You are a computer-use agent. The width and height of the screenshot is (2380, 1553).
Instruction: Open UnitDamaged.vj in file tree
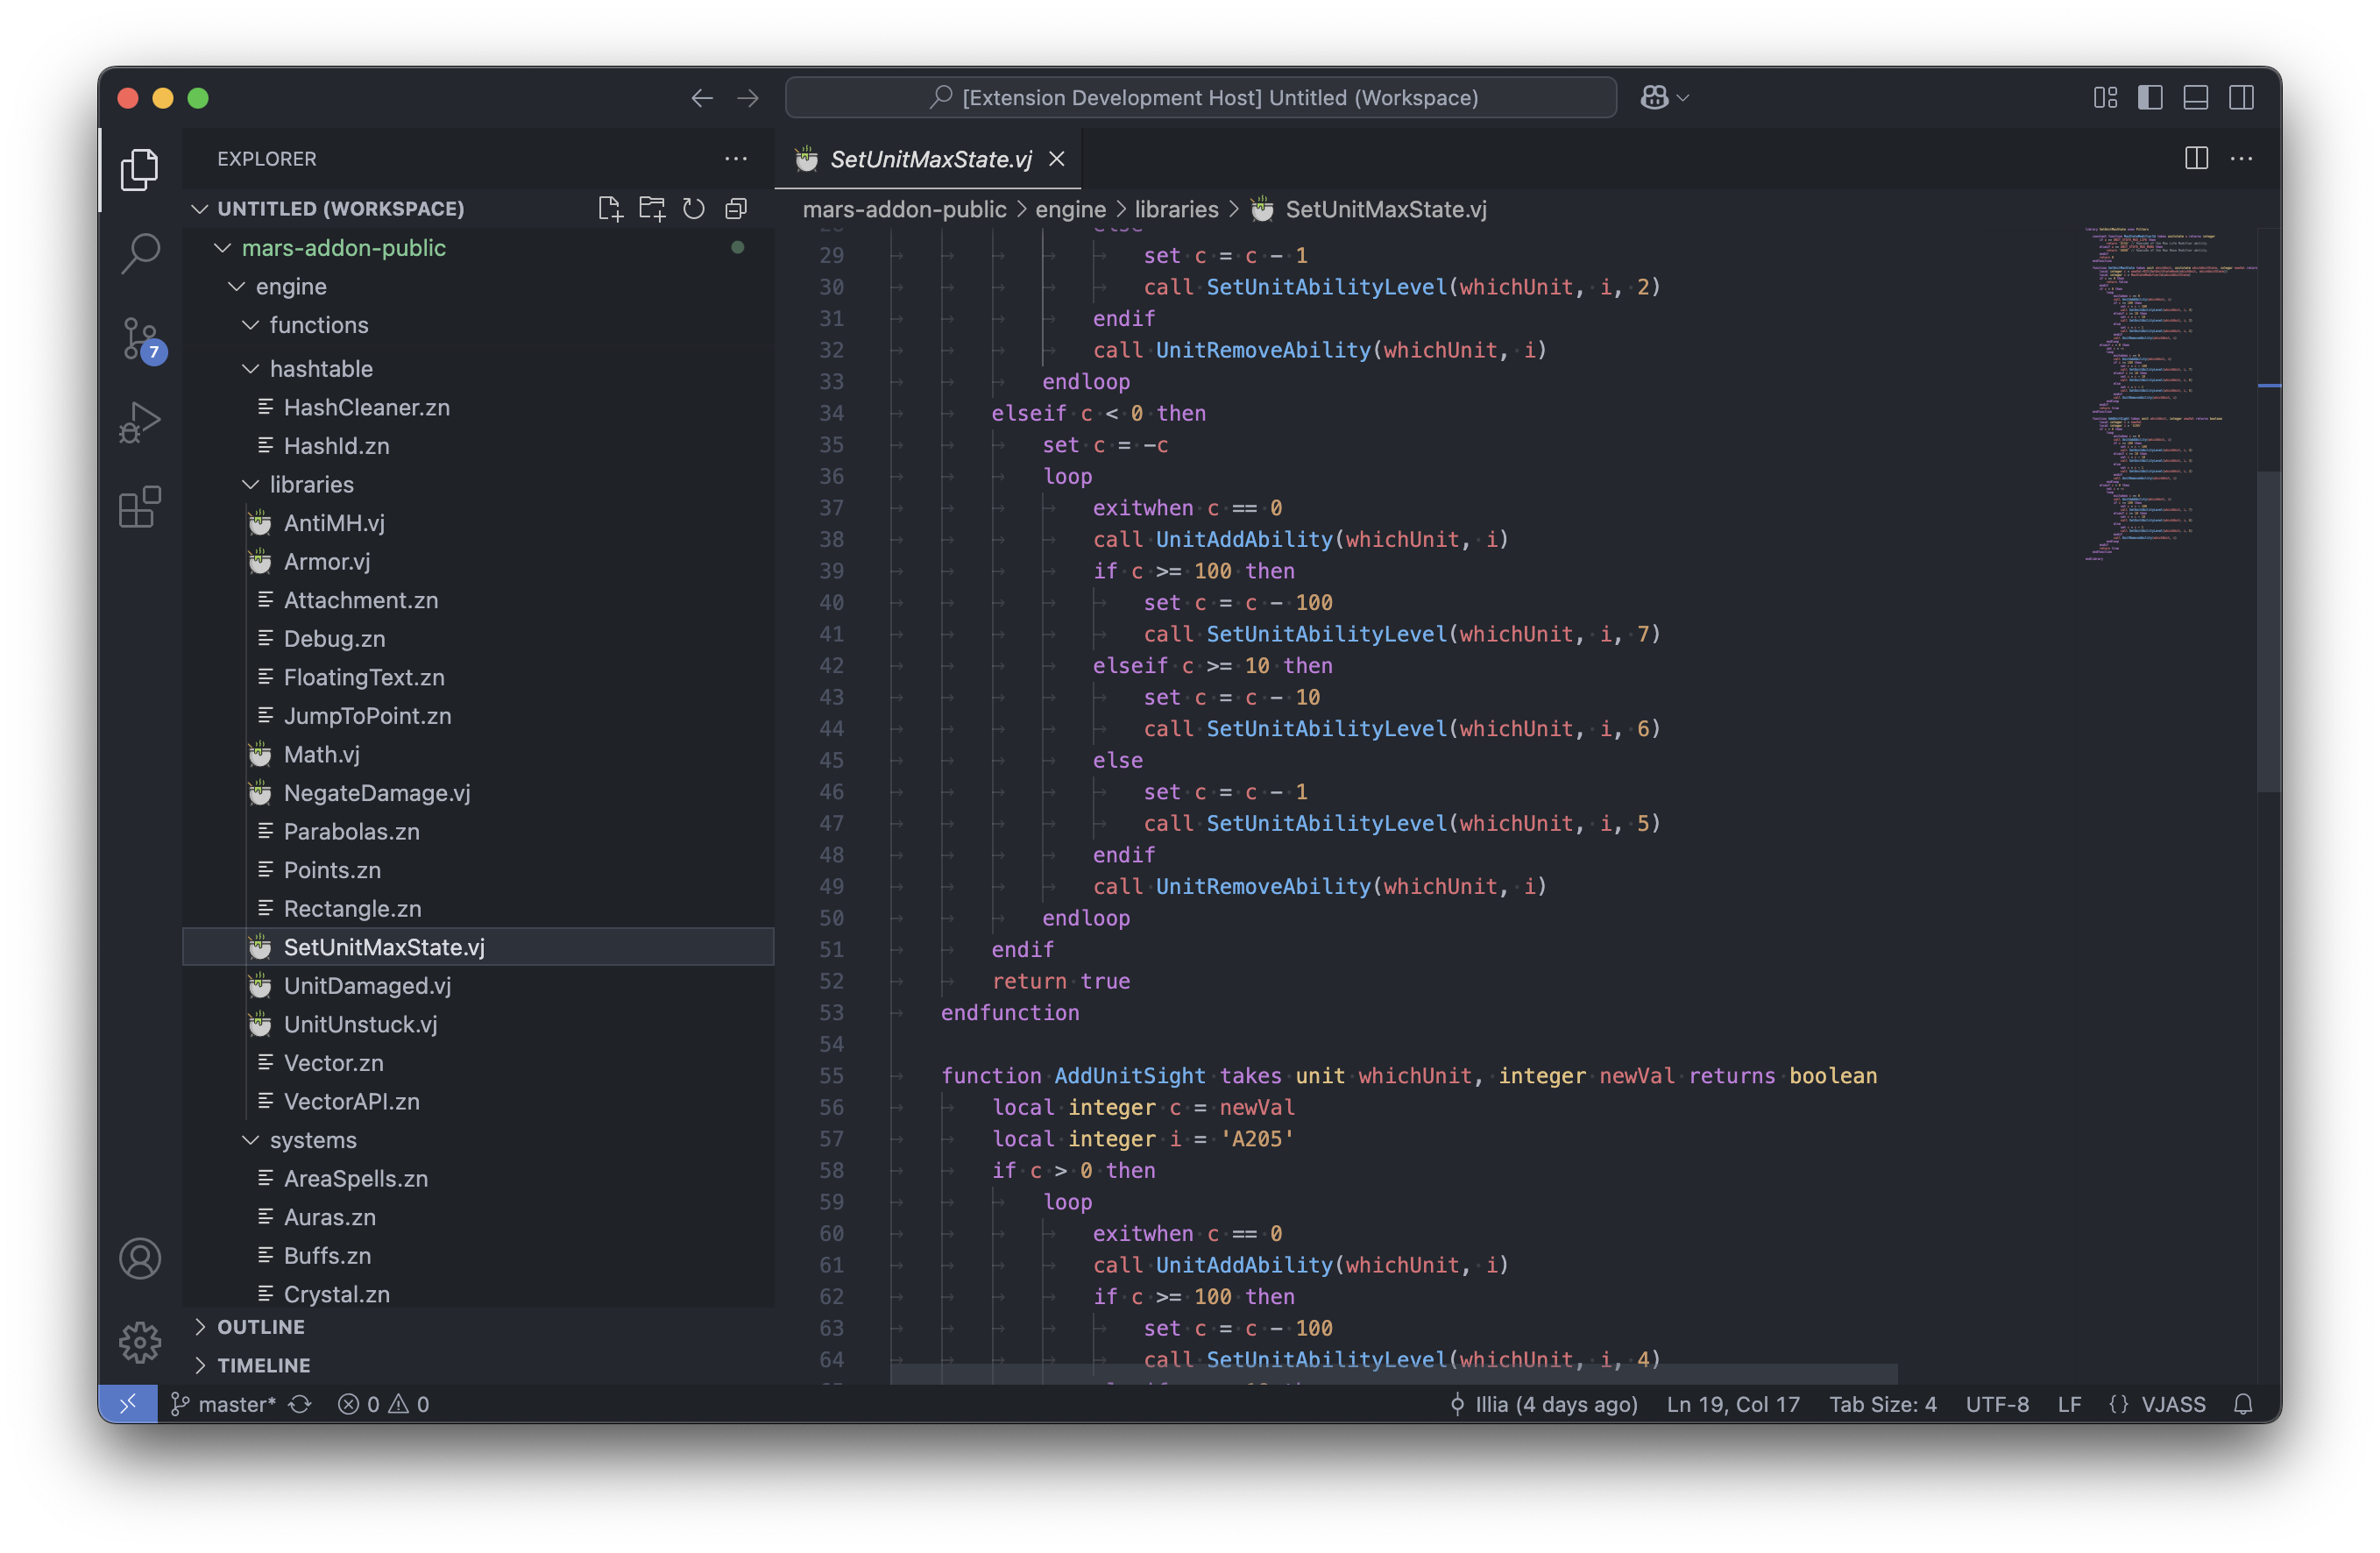(366, 985)
